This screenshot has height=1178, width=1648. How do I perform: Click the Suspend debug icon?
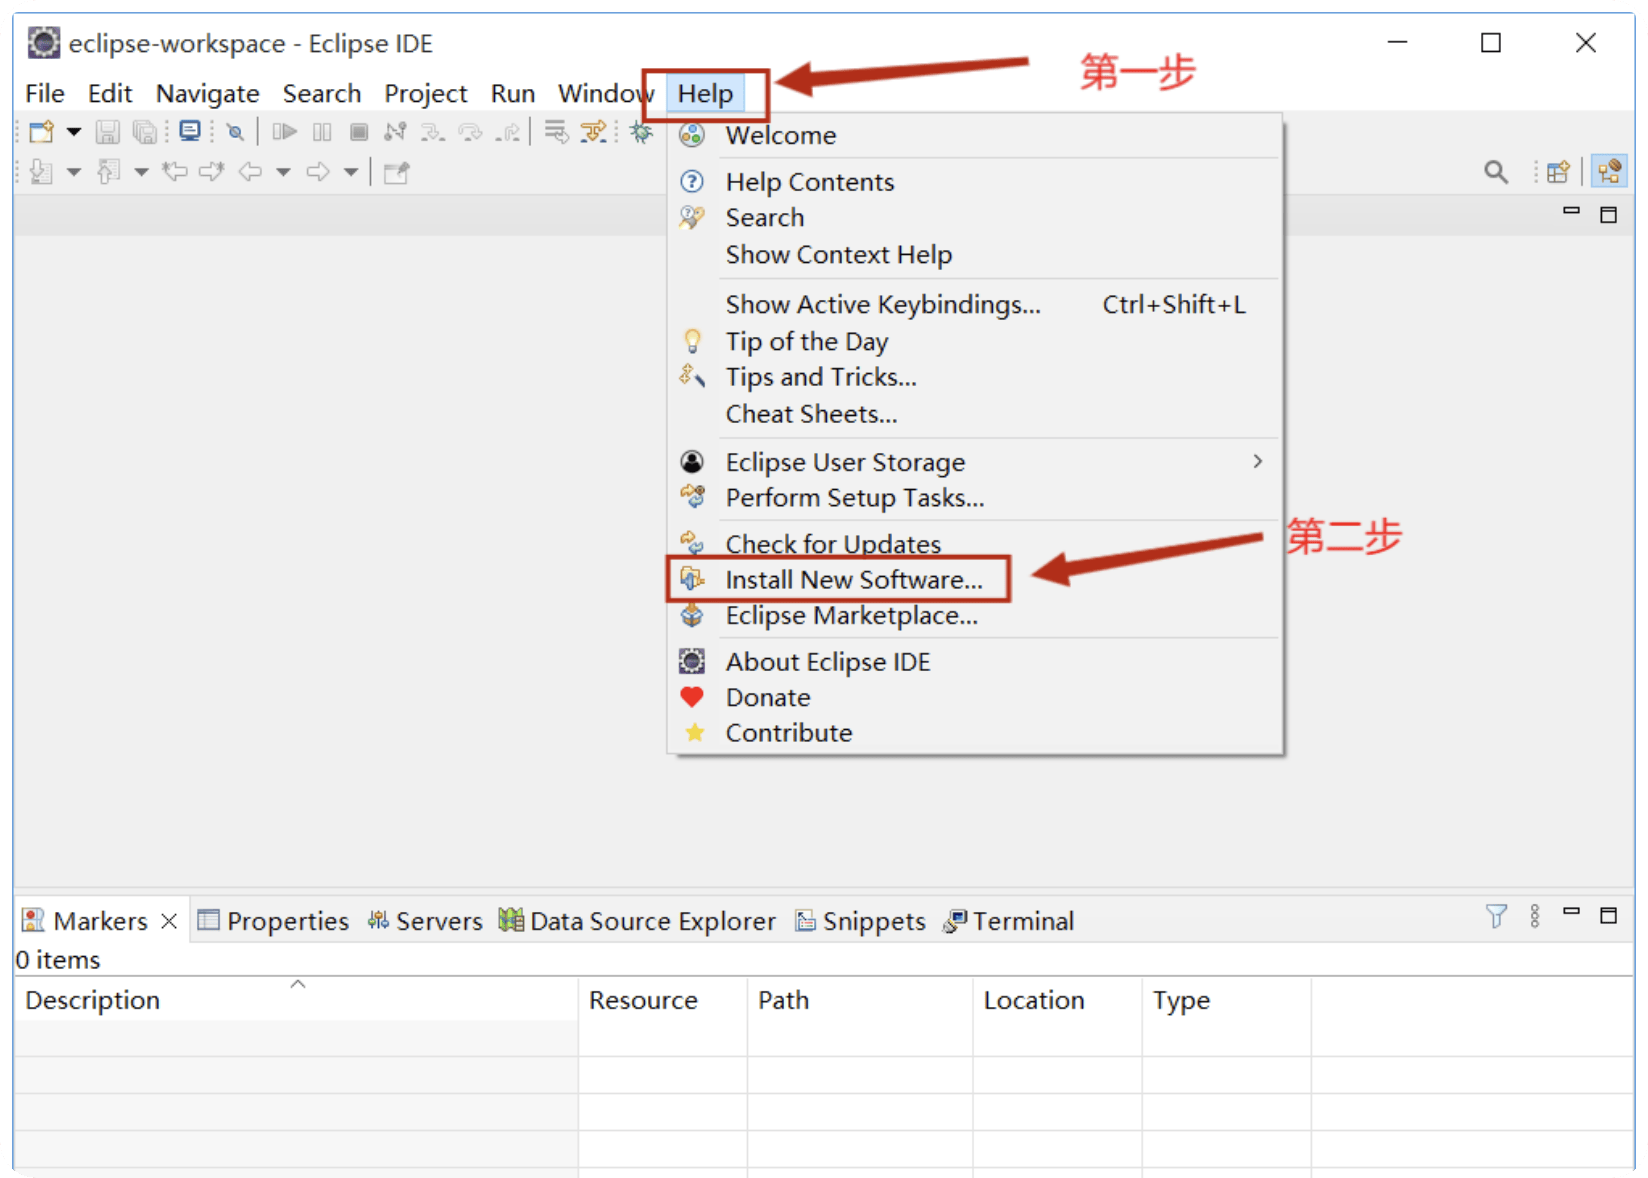(x=322, y=132)
